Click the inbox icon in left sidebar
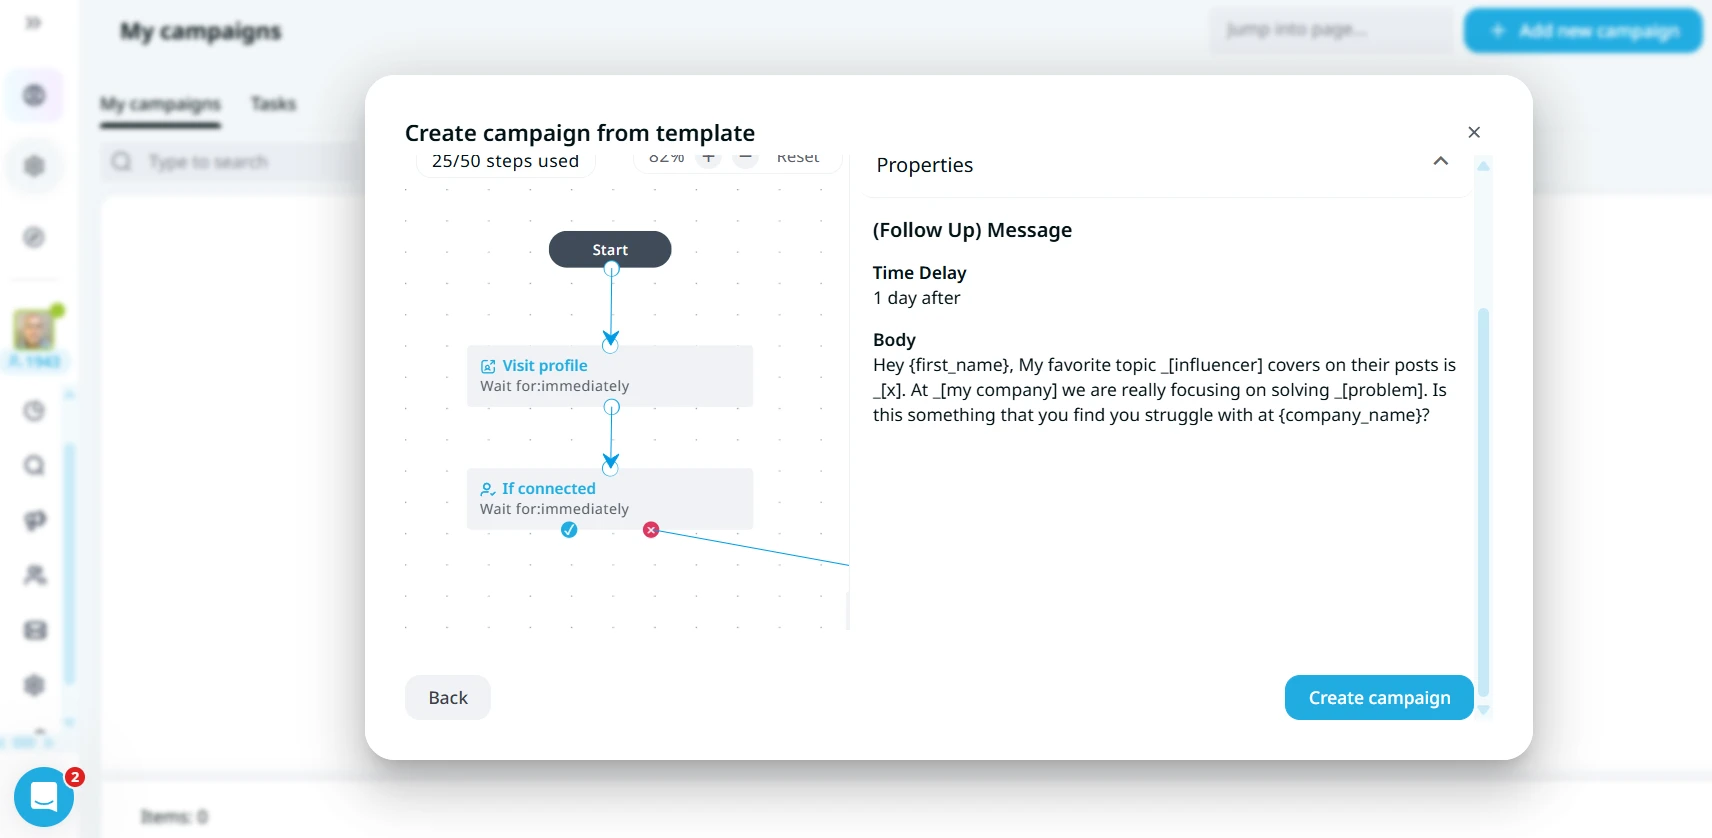 point(34,630)
